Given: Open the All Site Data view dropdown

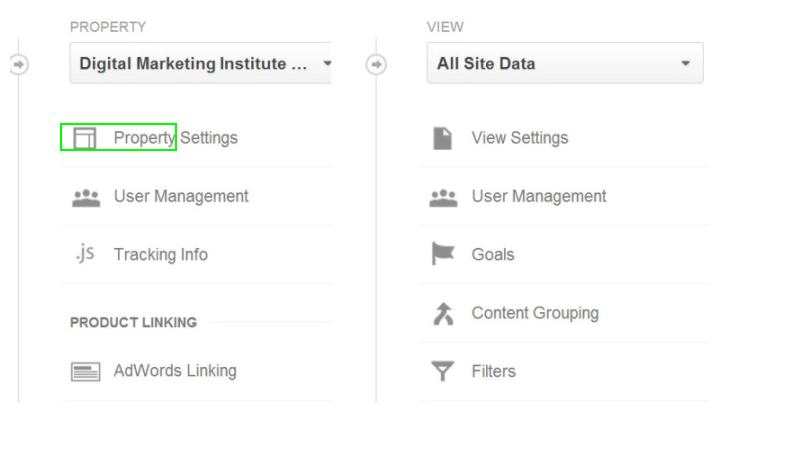Looking at the screenshot, I should tap(565, 63).
